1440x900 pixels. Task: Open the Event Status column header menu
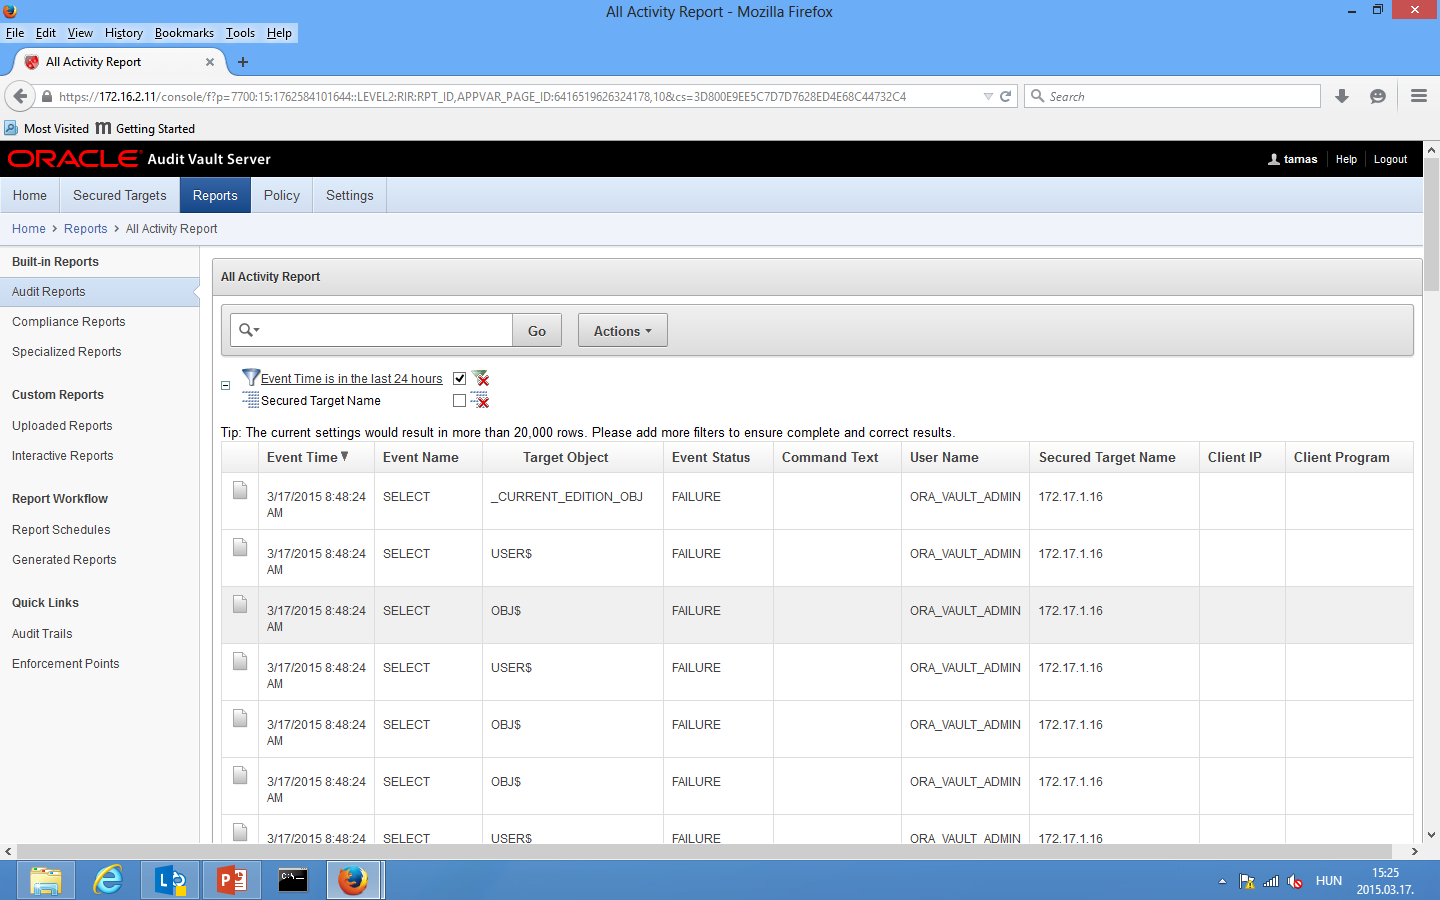tap(711, 457)
